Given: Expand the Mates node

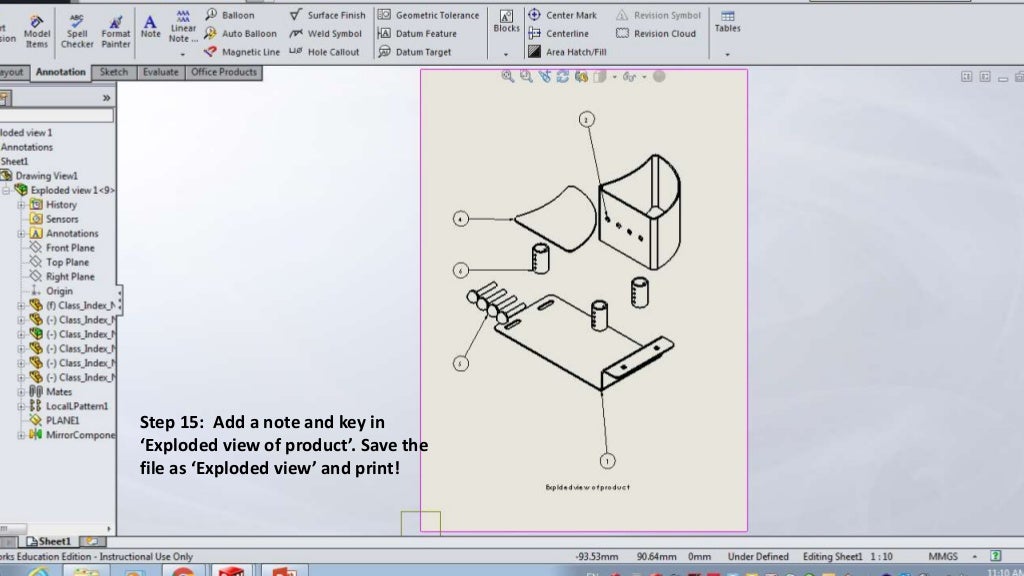Looking at the screenshot, I should pyautogui.click(x=21, y=392).
